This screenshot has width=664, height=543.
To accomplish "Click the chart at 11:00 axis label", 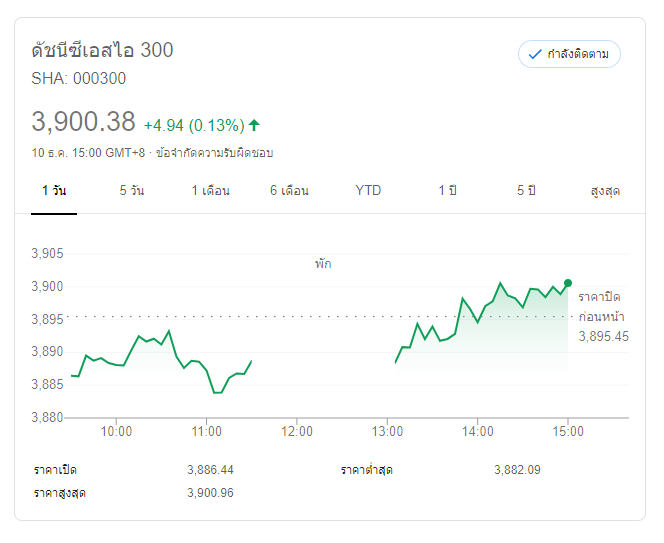I will [207, 432].
